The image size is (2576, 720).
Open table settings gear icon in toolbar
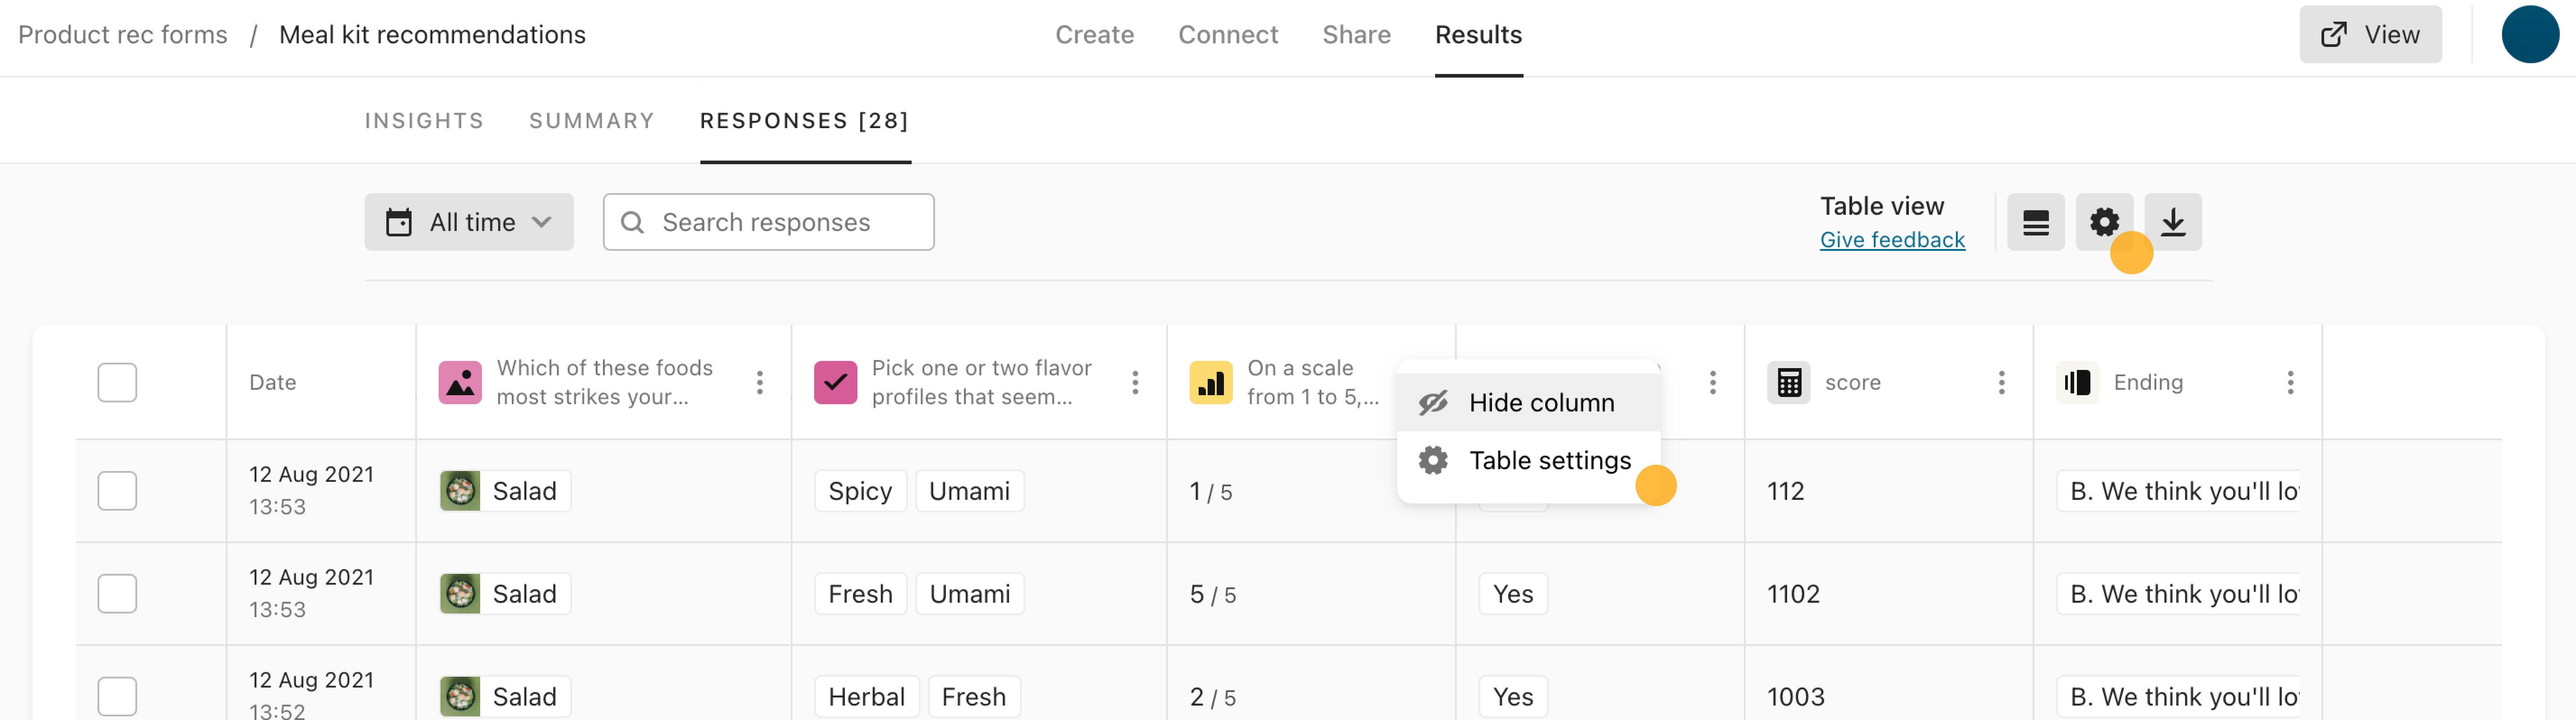(2104, 222)
